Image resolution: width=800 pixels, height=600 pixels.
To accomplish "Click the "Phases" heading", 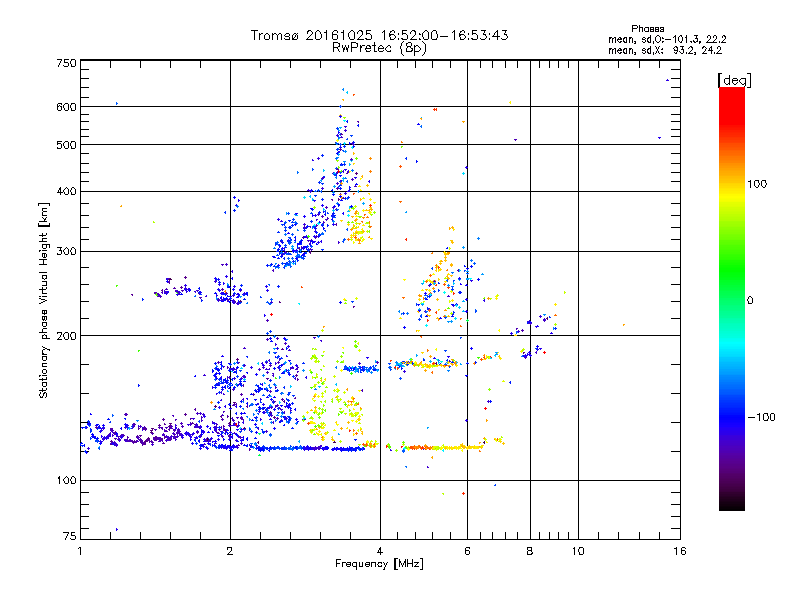I will pos(647,29).
